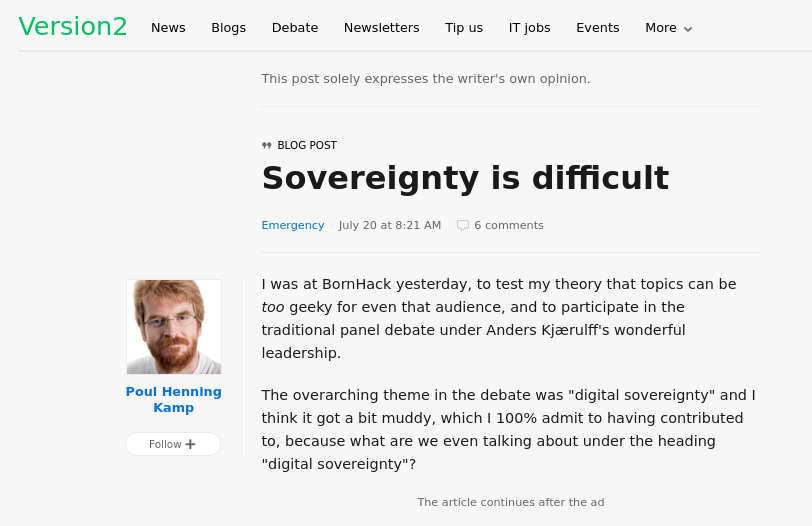This screenshot has height=526, width=812.
Task: Jump to the 6 comments link
Action: coord(508,226)
